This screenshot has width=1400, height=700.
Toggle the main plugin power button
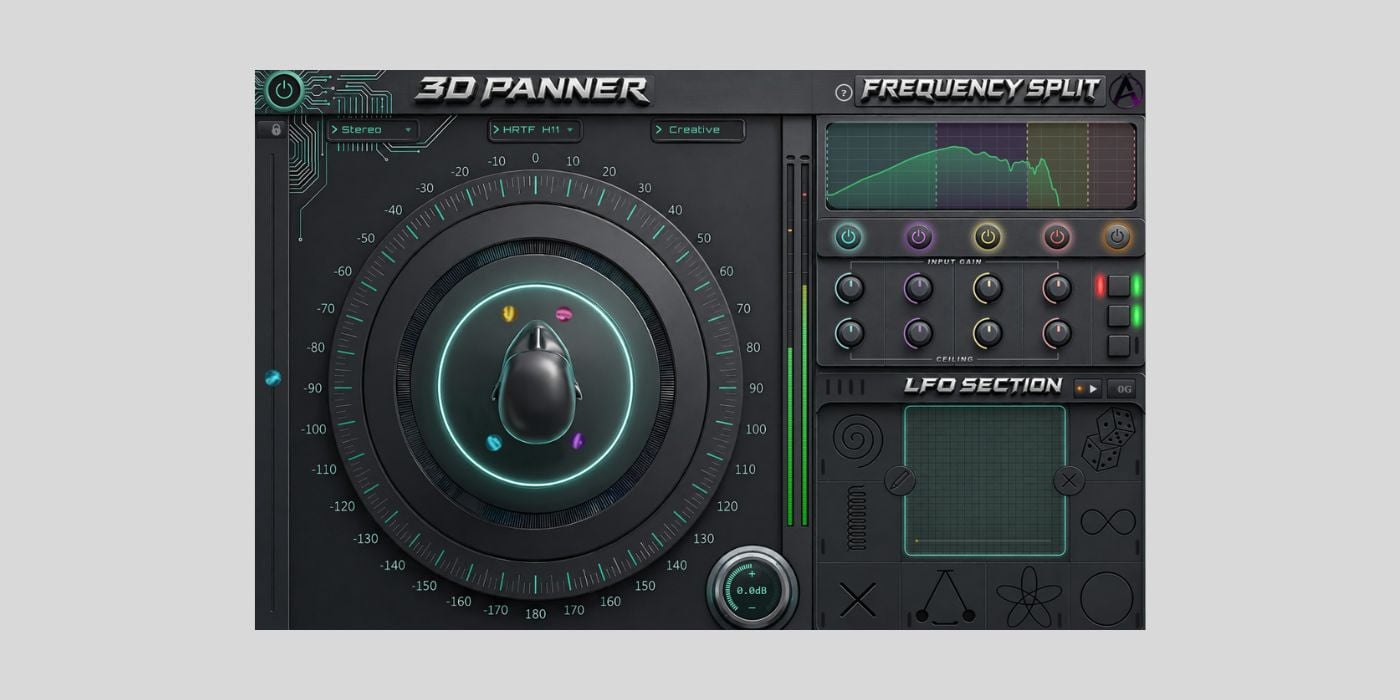point(285,91)
